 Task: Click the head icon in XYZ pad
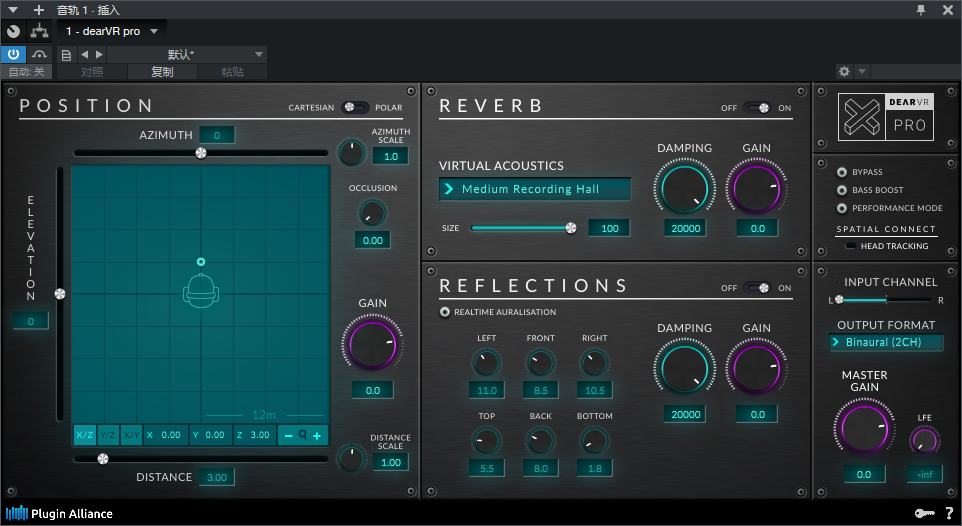pos(201,290)
